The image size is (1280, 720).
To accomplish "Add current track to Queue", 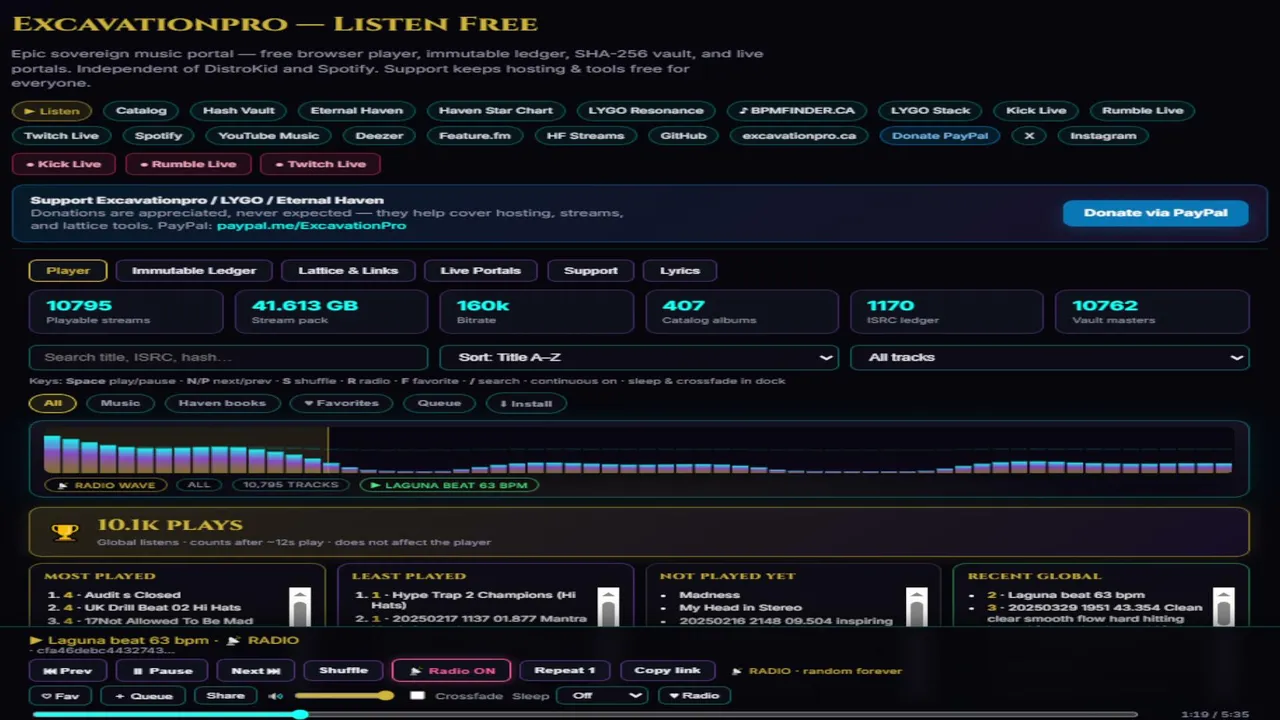I will [143, 696].
